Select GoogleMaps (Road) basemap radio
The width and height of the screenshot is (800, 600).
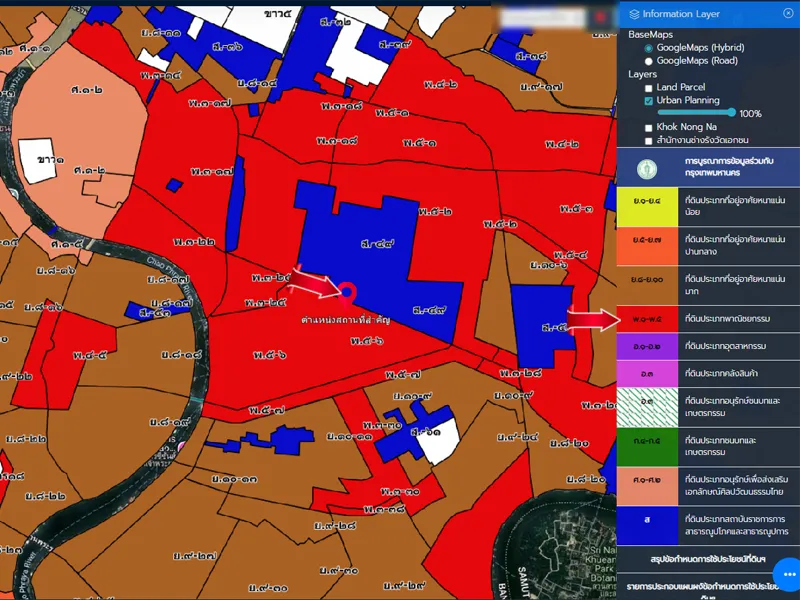(649, 61)
